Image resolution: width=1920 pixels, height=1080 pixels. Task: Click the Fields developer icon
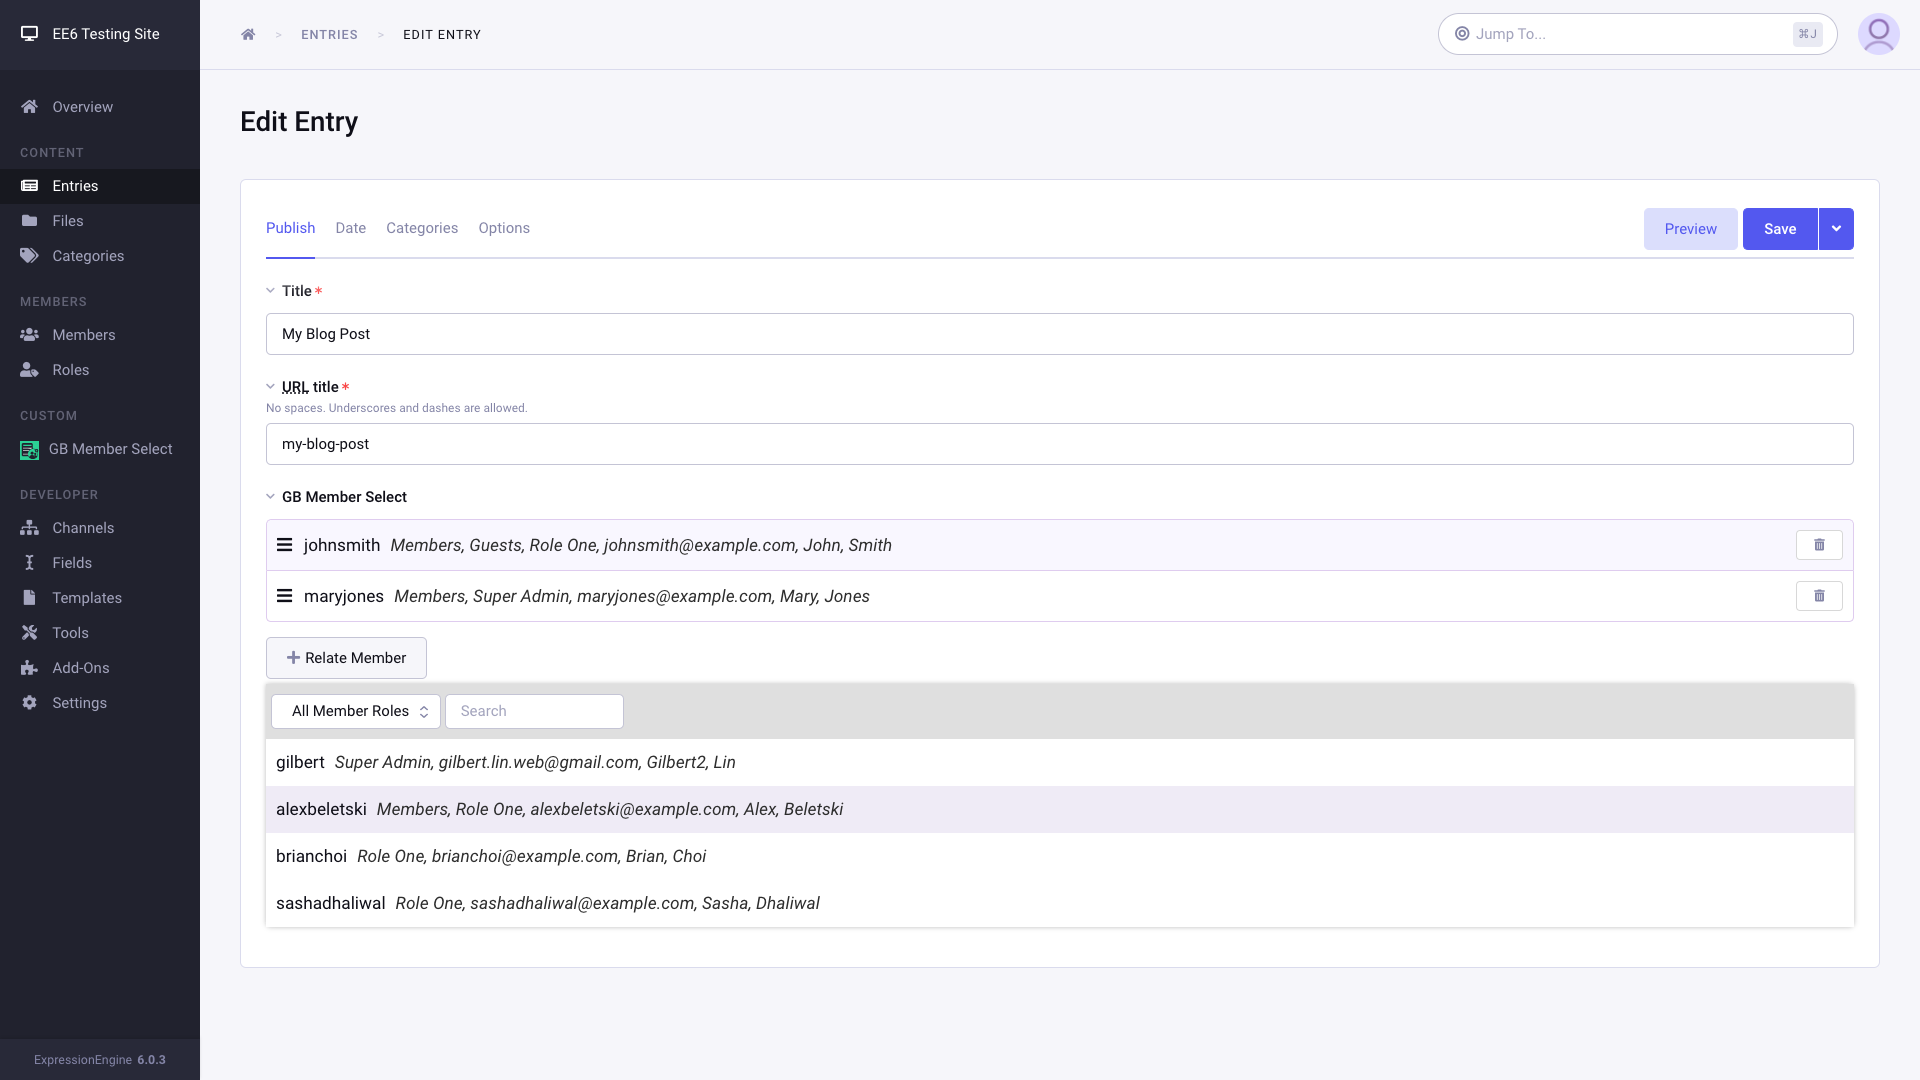tap(29, 563)
